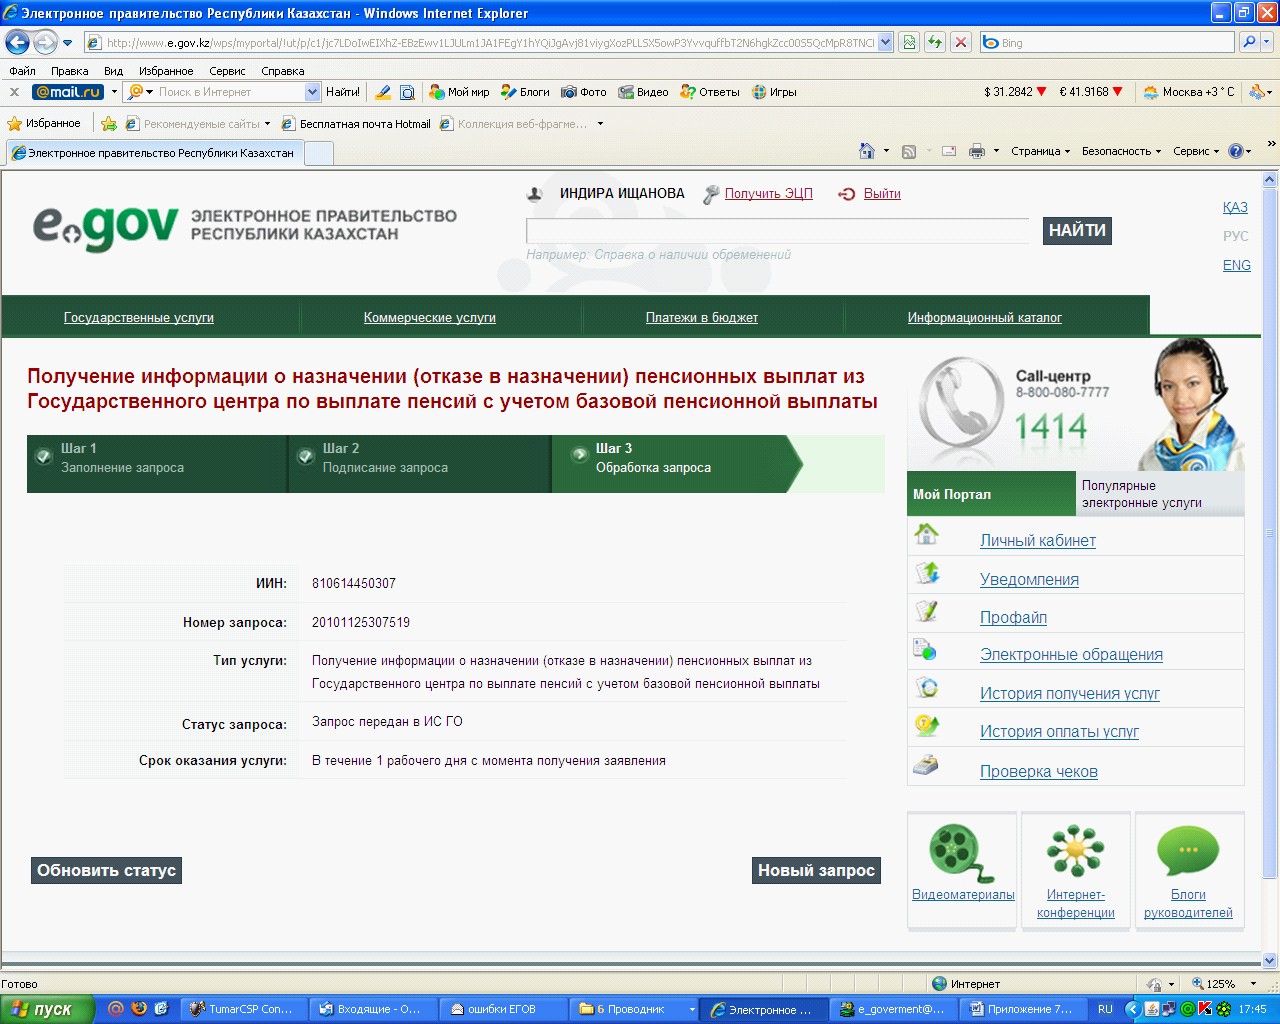Click the refresh icon in address bar

point(935,42)
